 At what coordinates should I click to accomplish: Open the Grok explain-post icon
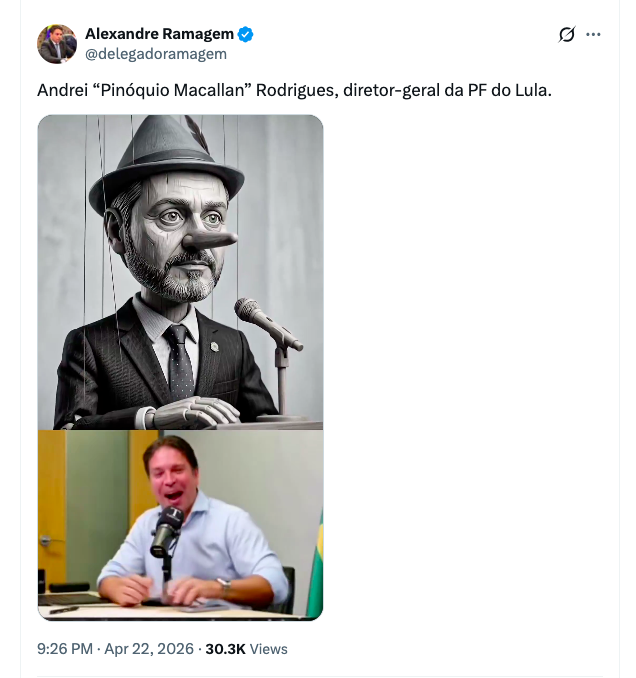click(567, 35)
